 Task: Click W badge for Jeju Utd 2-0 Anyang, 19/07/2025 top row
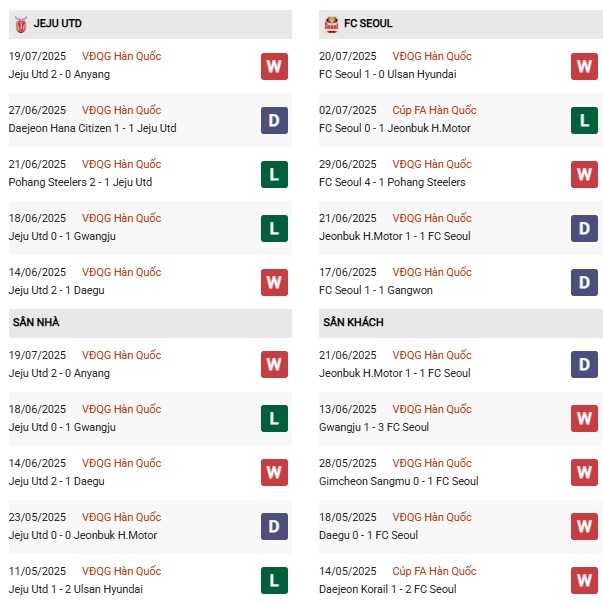click(274, 66)
